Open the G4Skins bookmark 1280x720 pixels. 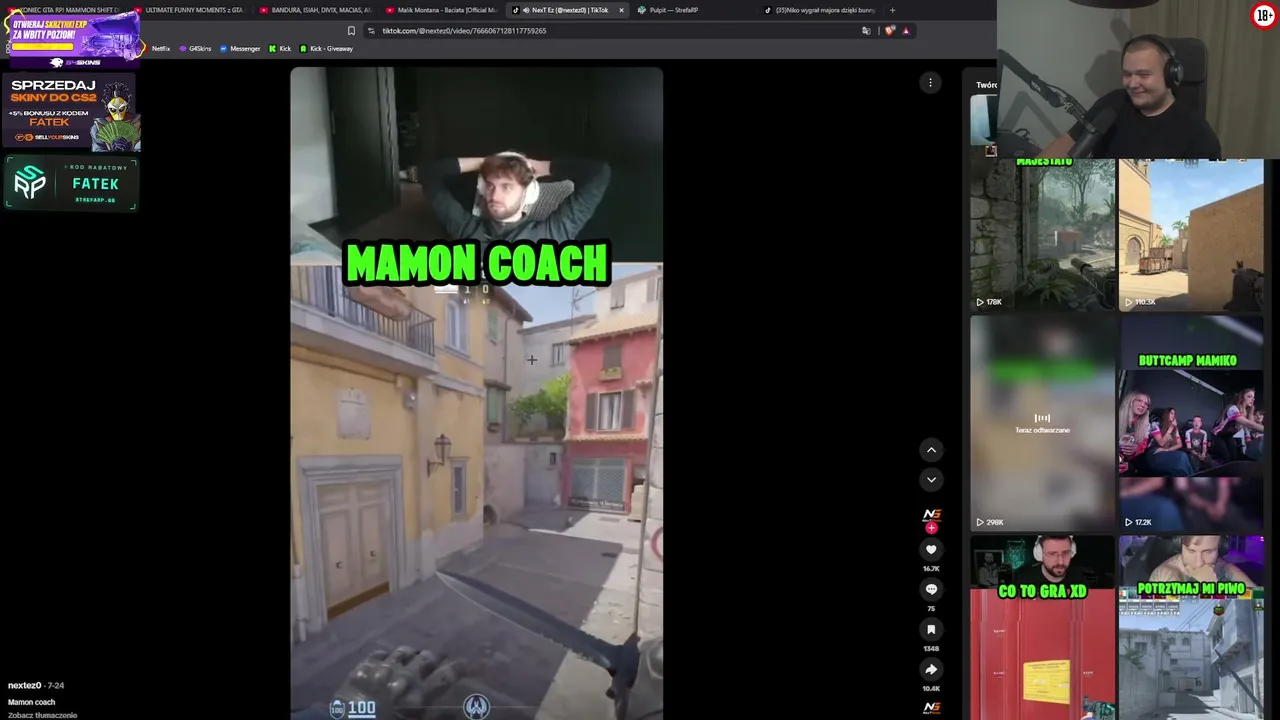pos(195,48)
